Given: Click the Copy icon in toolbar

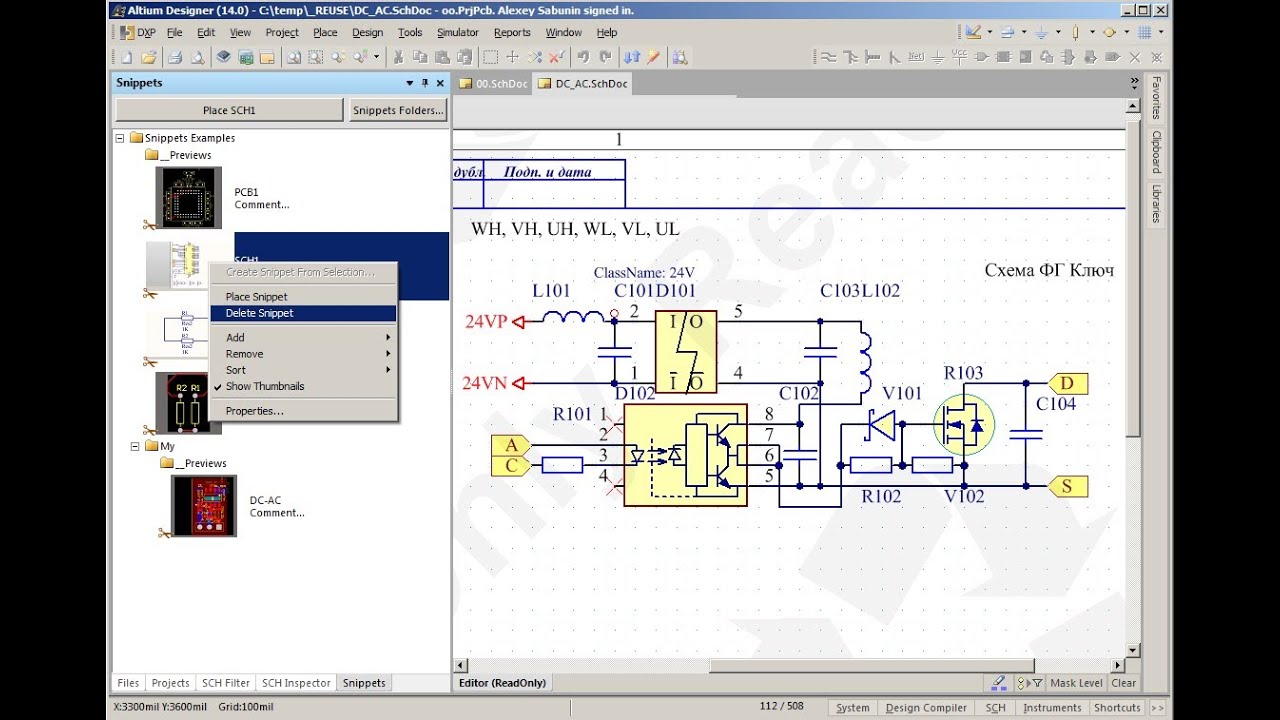Looking at the screenshot, I should pyautogui.click(x=420, y=57).
